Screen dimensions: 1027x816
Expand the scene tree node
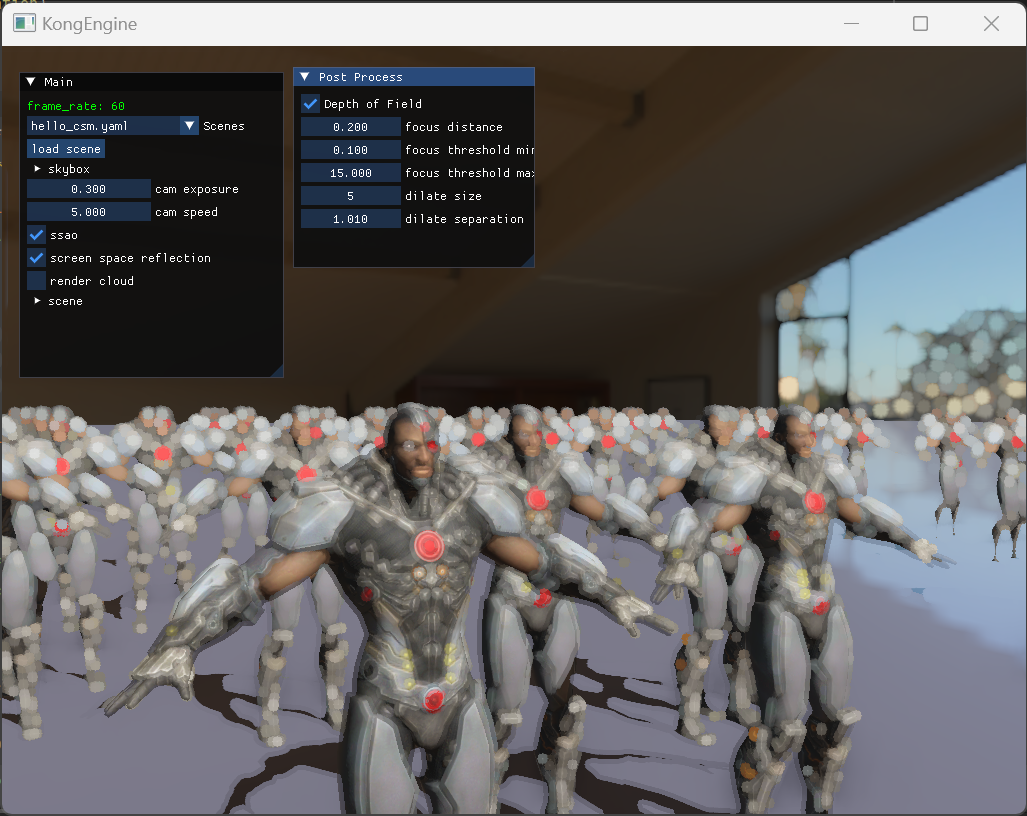pos(37,301)
